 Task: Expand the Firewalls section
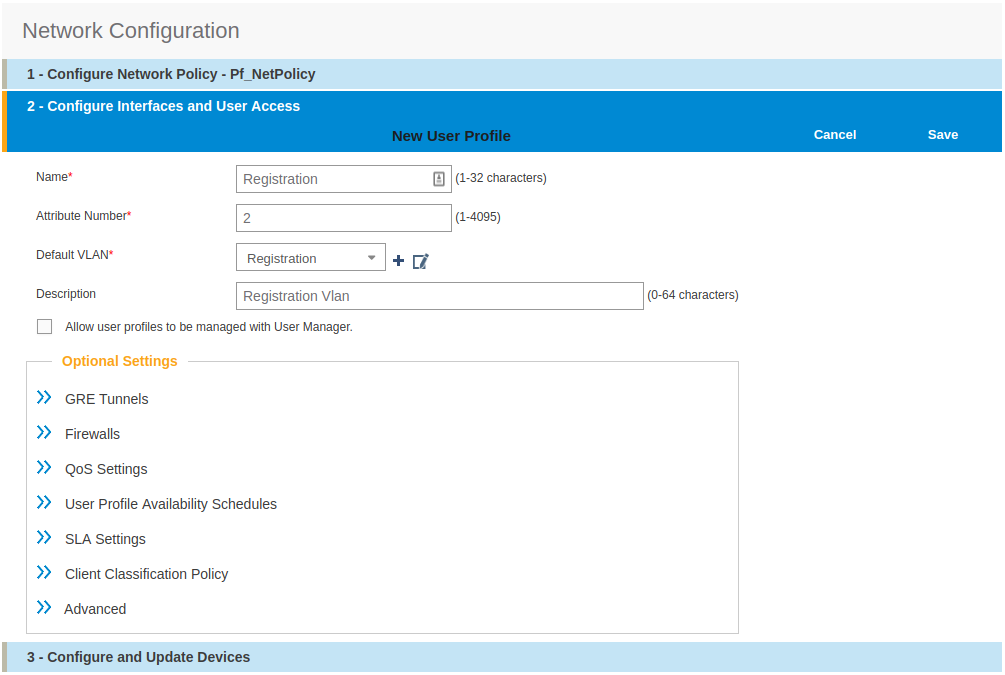tap(44, 431)
